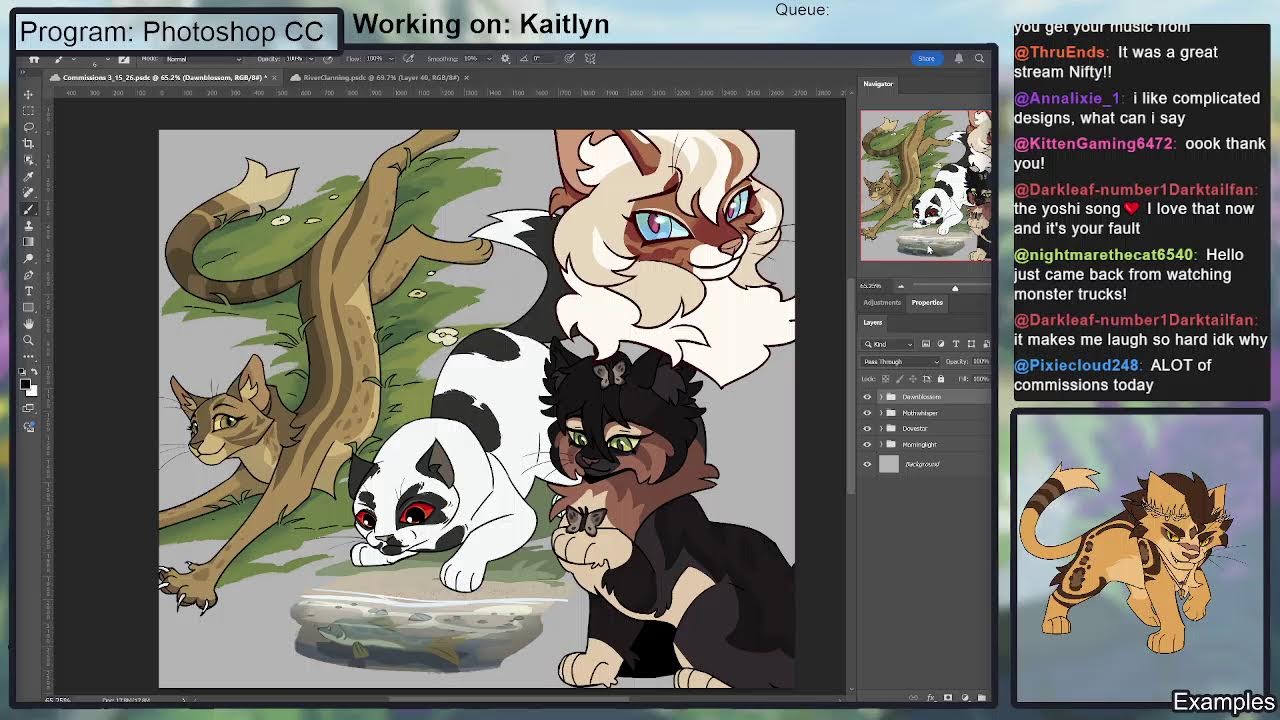This screenshot has height=720, width=1280.
Task: Select the Rectangle shape tool
Action: [x=28, y=307]
